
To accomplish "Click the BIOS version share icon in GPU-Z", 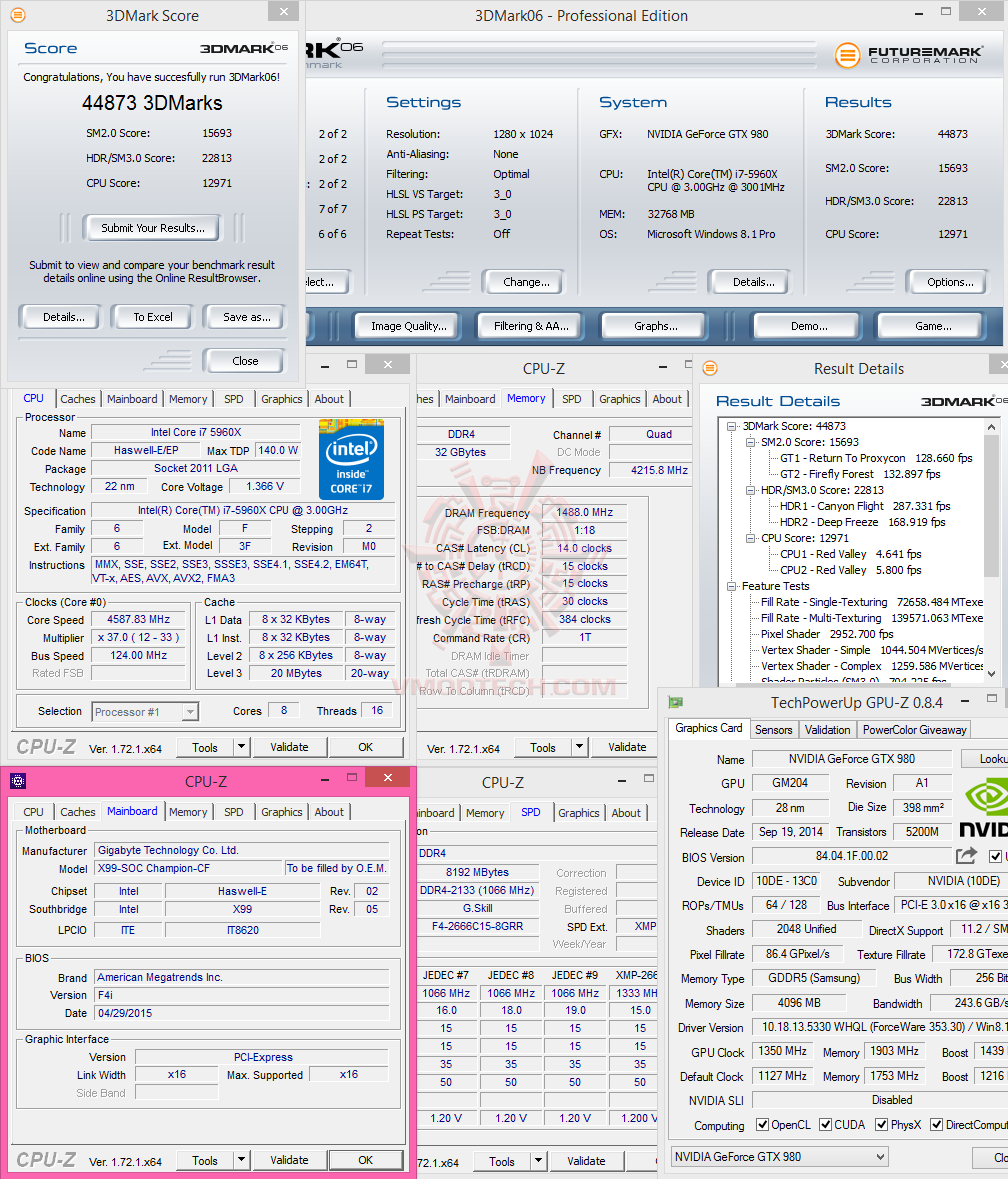I will tap(967, 856).
